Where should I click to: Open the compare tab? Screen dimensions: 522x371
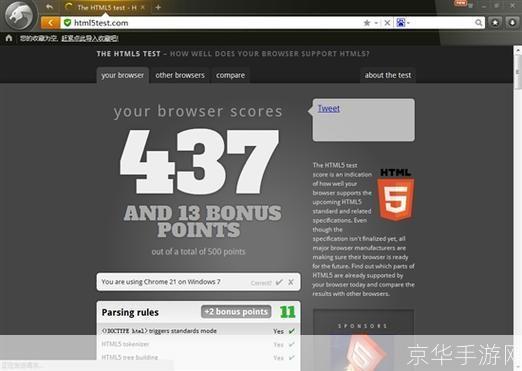230,75
